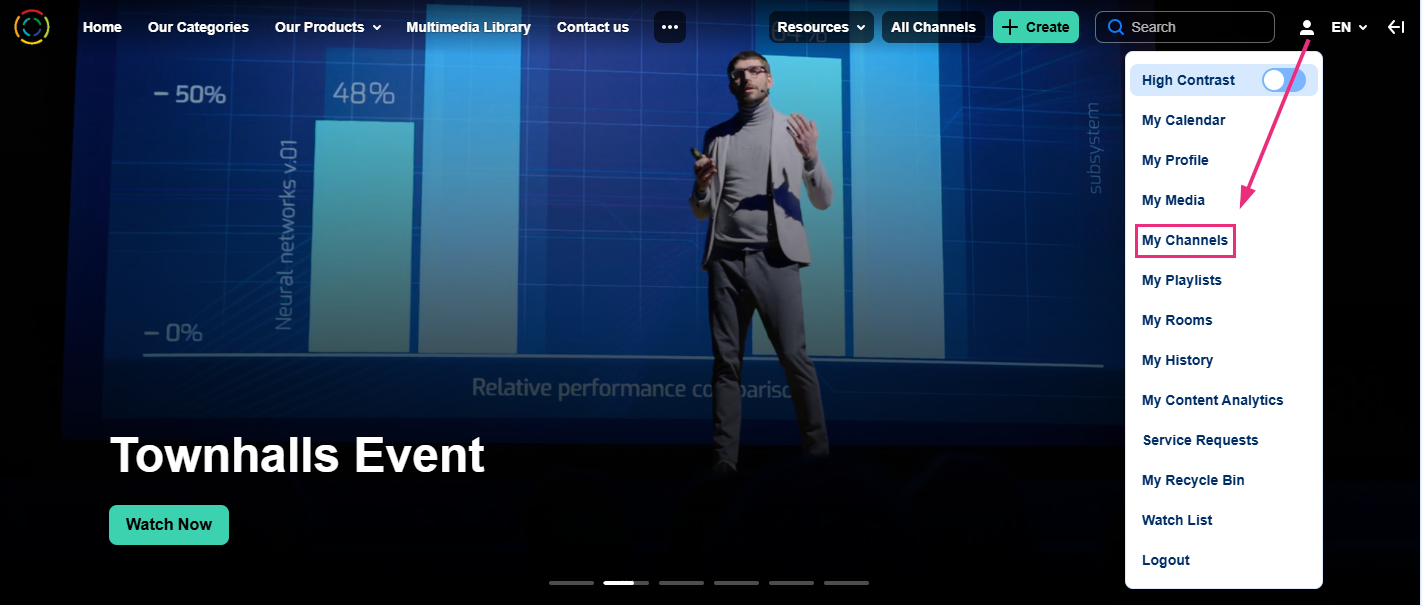Click the All Channels button
This screenshot has width=1422, height=606.
[933, 27]
